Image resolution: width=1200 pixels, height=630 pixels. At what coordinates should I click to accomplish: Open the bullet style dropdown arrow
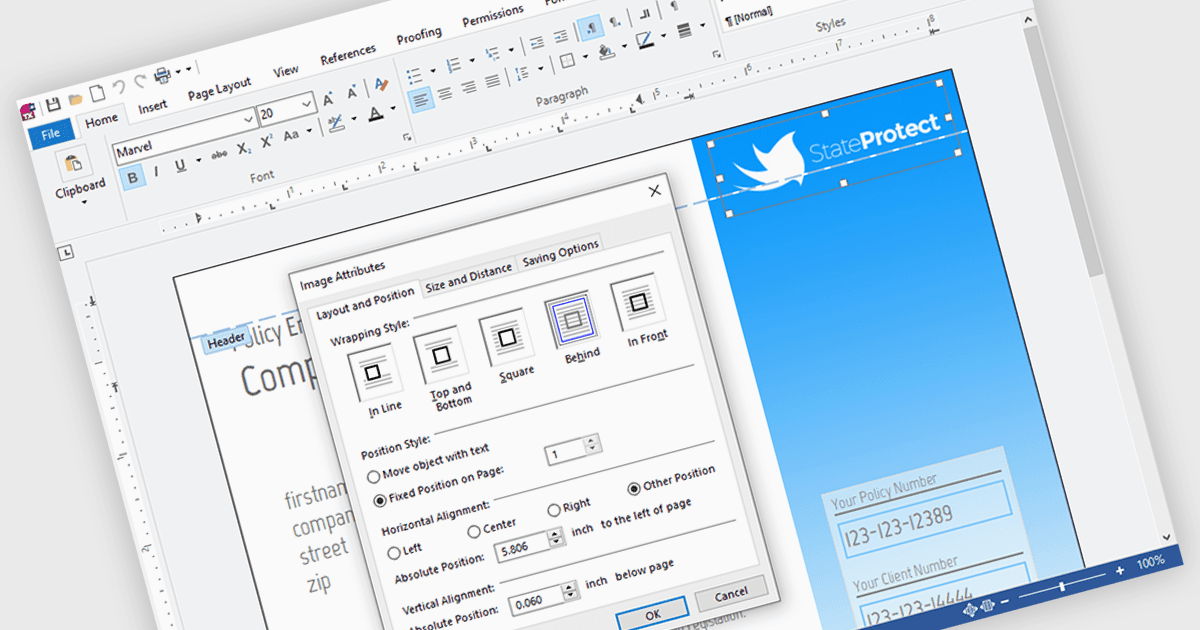[432, 69]
